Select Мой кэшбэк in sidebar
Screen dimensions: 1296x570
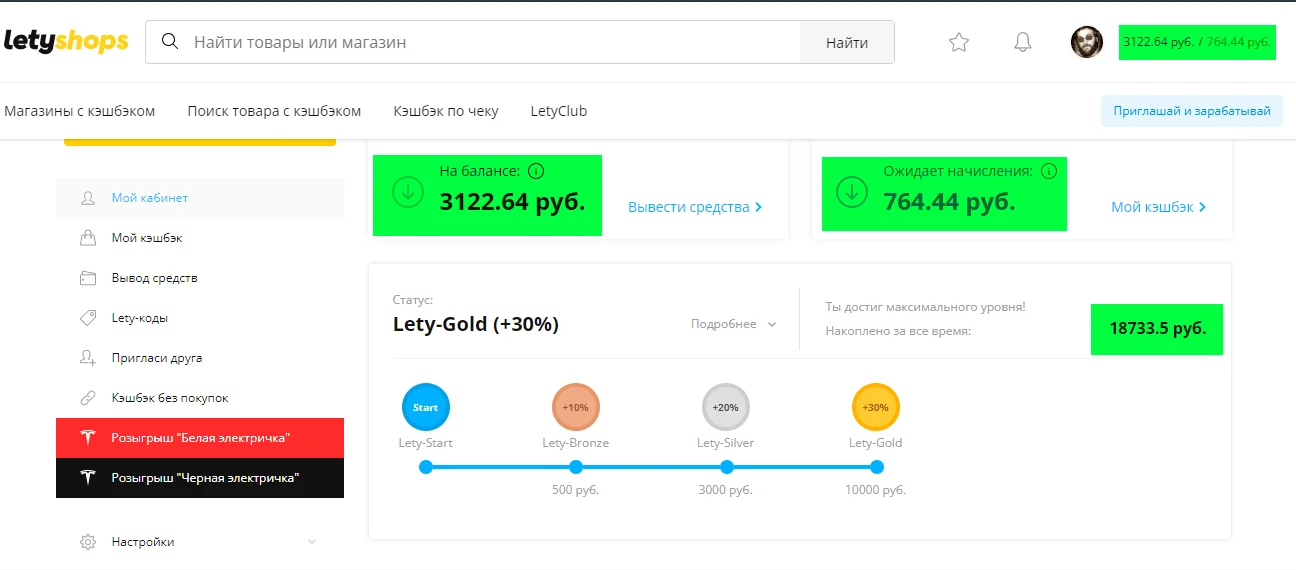tap(200, 238)
